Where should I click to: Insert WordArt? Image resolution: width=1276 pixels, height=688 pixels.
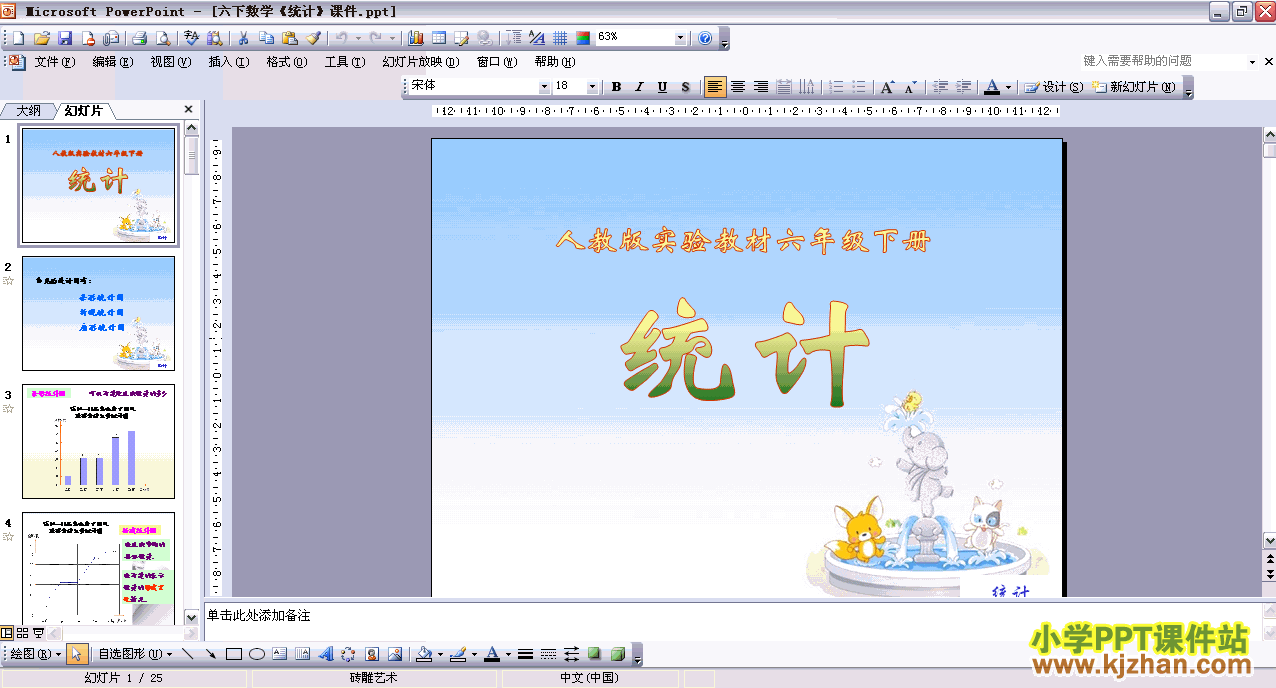point(326,654)
